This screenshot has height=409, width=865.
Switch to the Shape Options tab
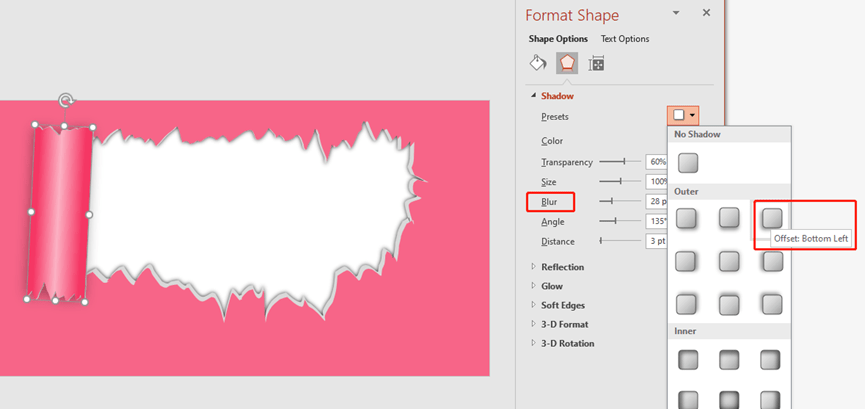(x=558, y=39)
